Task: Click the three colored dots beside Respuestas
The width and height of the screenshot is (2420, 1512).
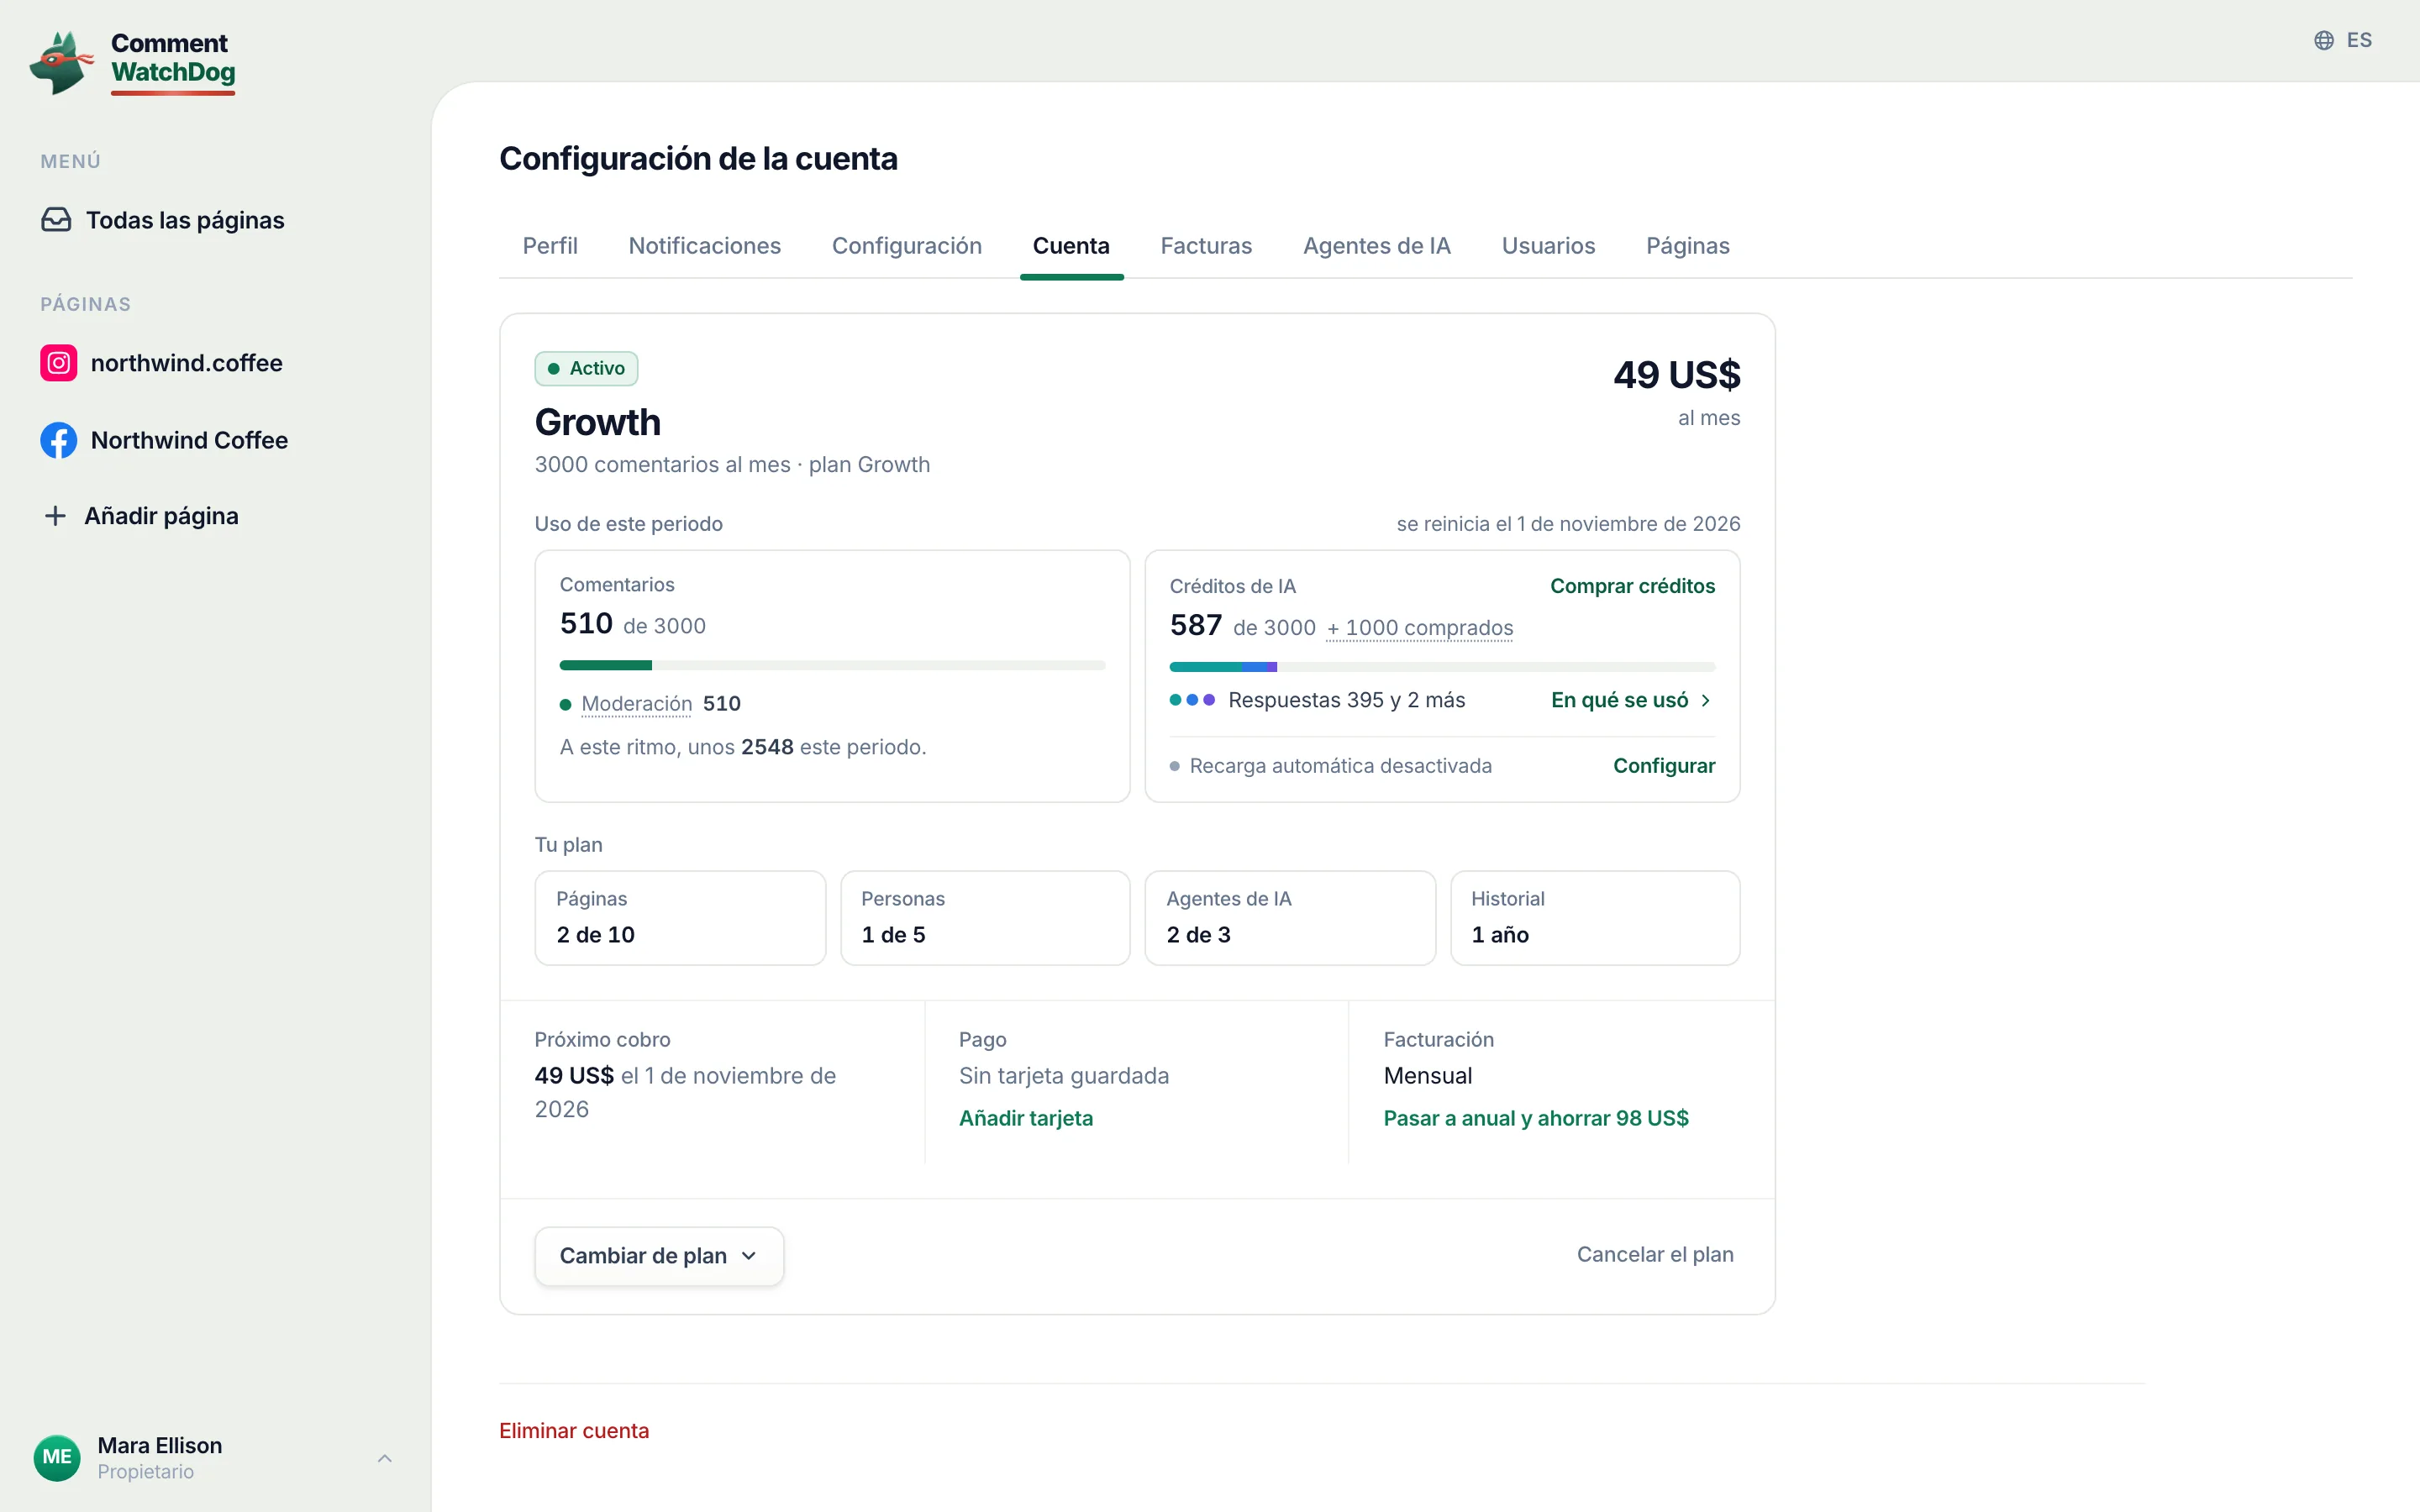Action: click(x=1192, y=700)
